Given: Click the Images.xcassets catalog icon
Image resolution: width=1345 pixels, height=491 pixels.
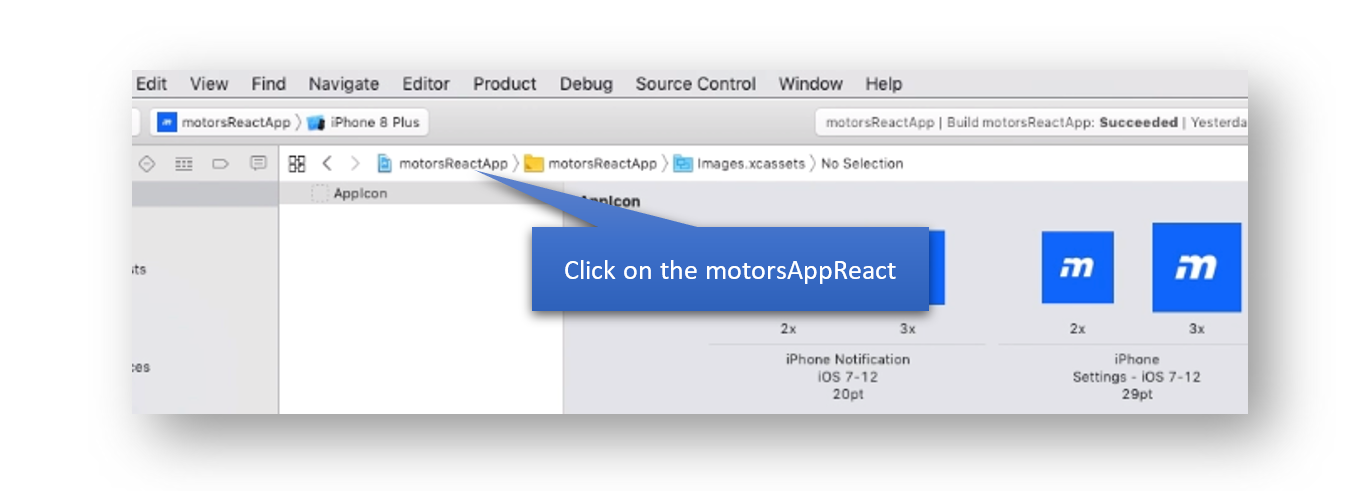Looking at the screenshot, I should pos(683,163).
